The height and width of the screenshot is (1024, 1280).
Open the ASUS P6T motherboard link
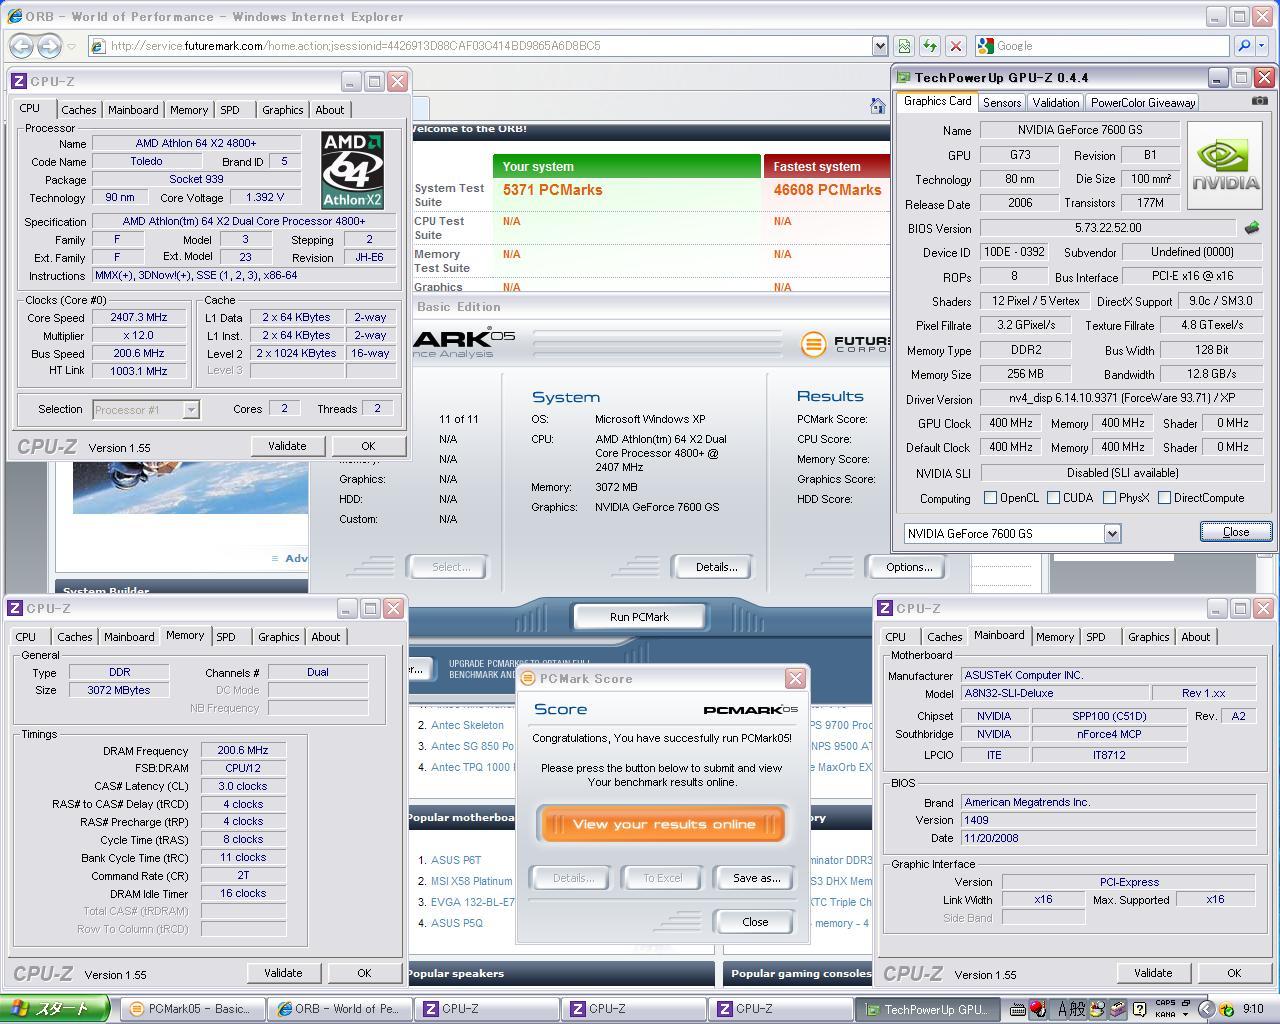pos(456,860)
